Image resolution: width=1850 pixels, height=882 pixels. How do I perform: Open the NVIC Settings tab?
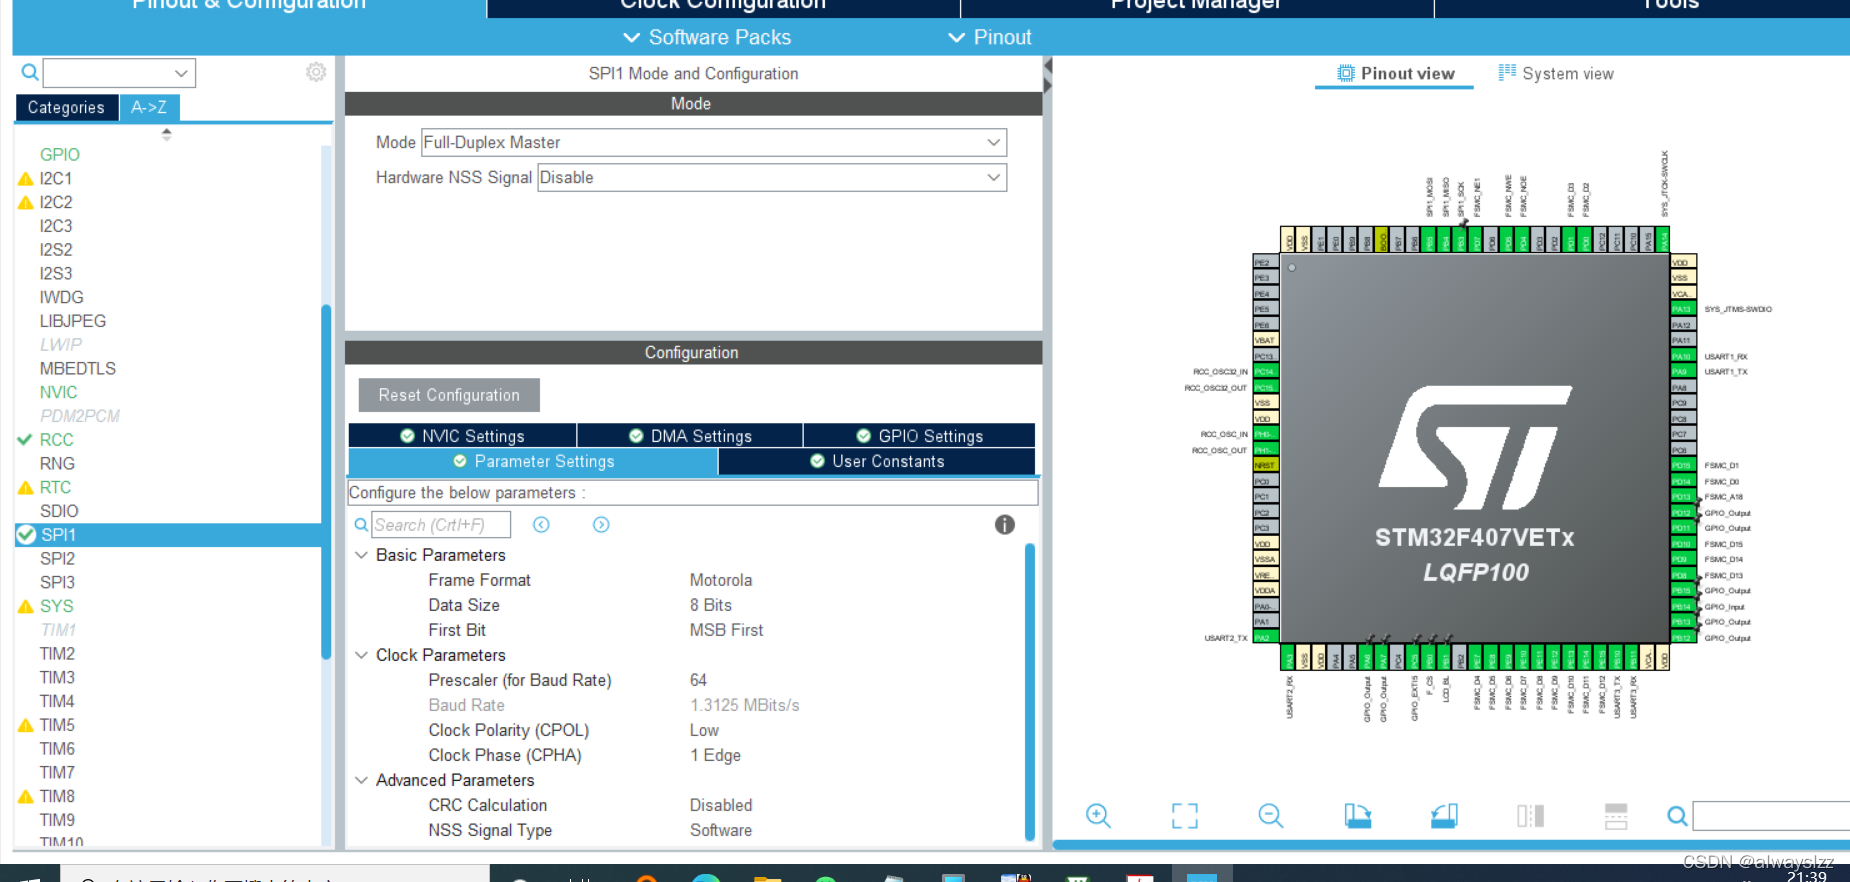pyautogui.click(x=462, y=436)
